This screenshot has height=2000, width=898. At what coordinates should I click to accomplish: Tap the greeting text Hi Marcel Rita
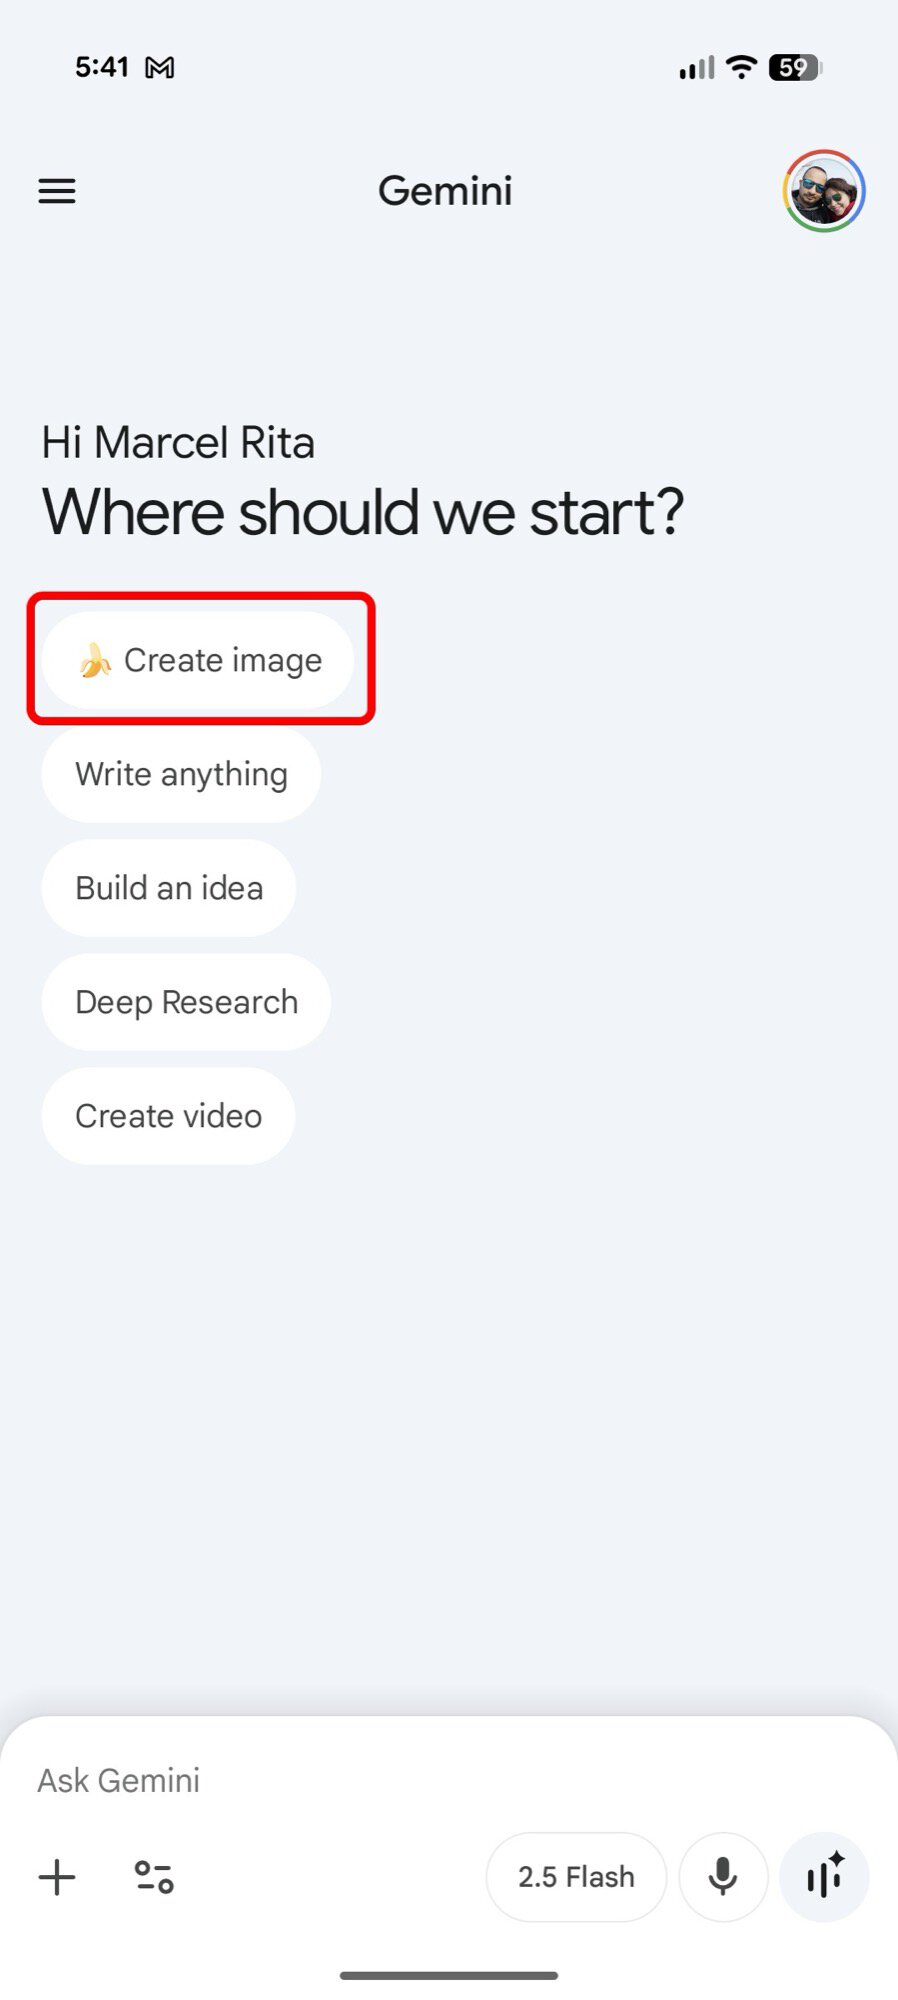[x=178, y=441]
